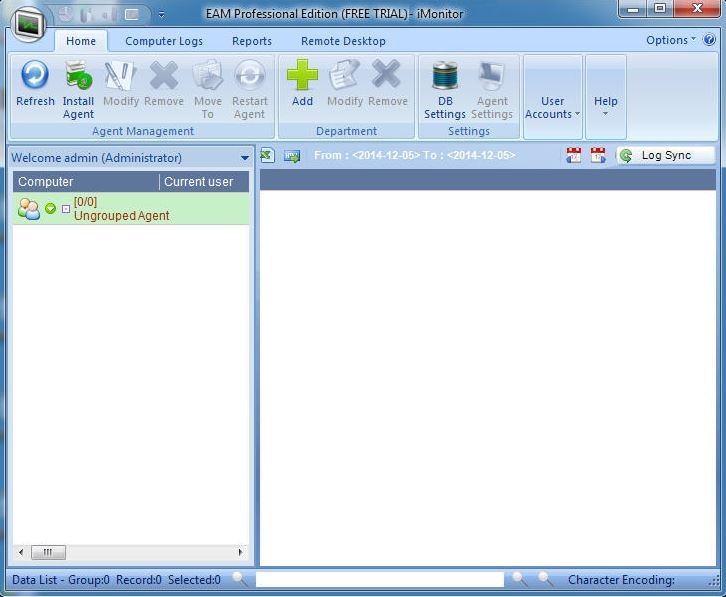This screenshot has height=597, width=726.
Task: Click Remove in Department group
Action: tap(388, 83)
